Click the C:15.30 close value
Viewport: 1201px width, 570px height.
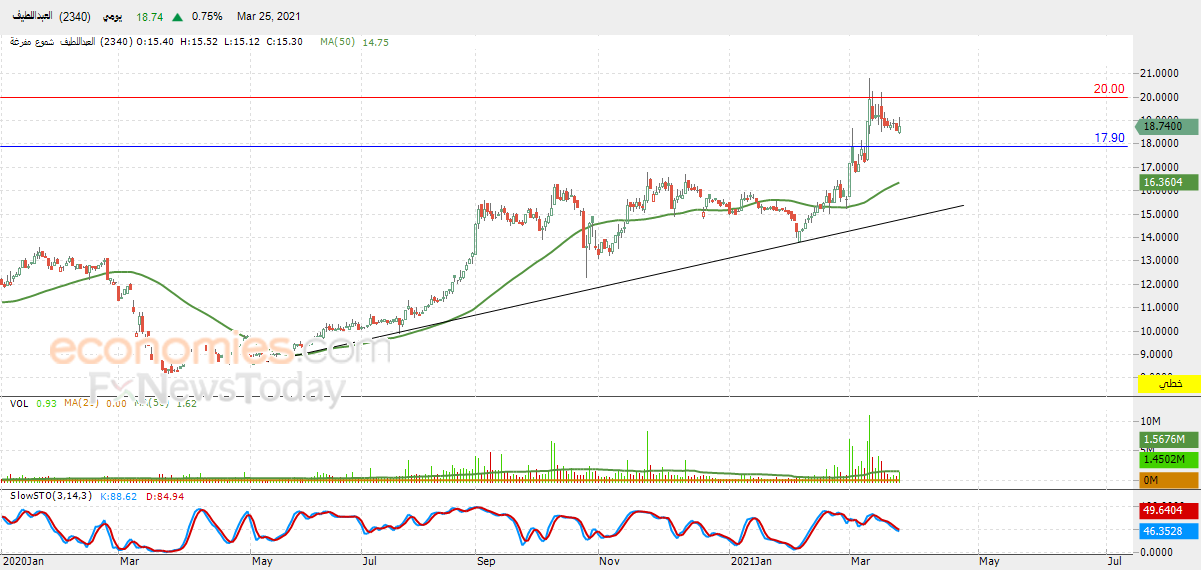click(286, 42)
